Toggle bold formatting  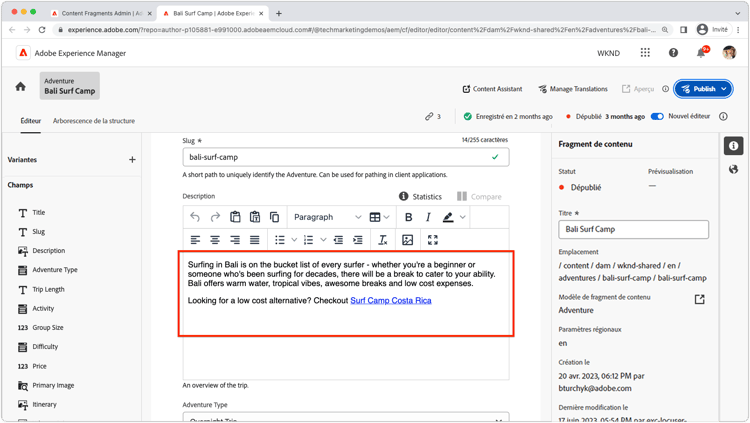pos(408,217)
